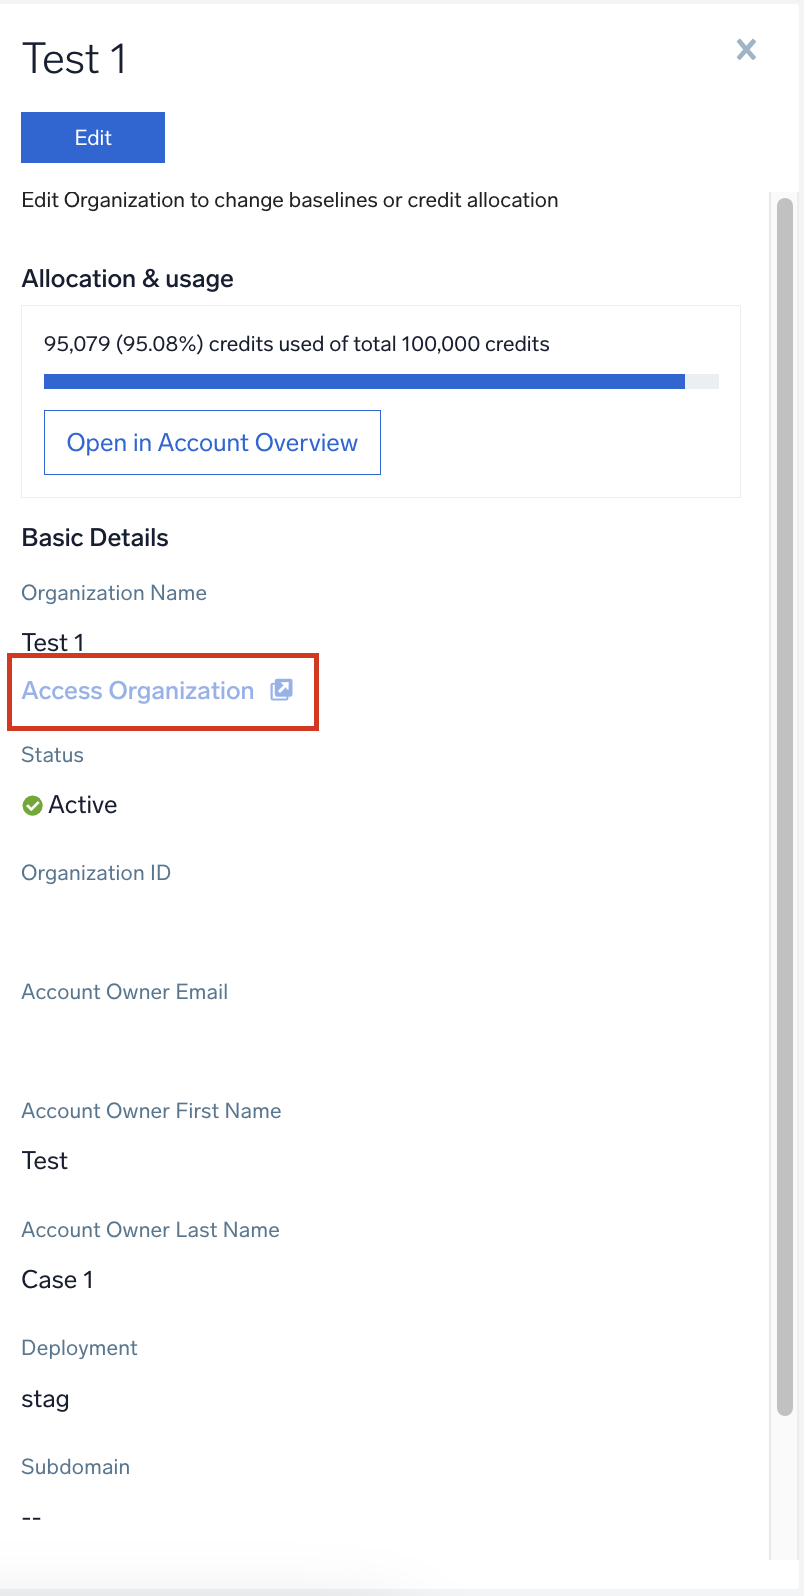
Task: Open in Account Overview
Action: pos(212,443)
